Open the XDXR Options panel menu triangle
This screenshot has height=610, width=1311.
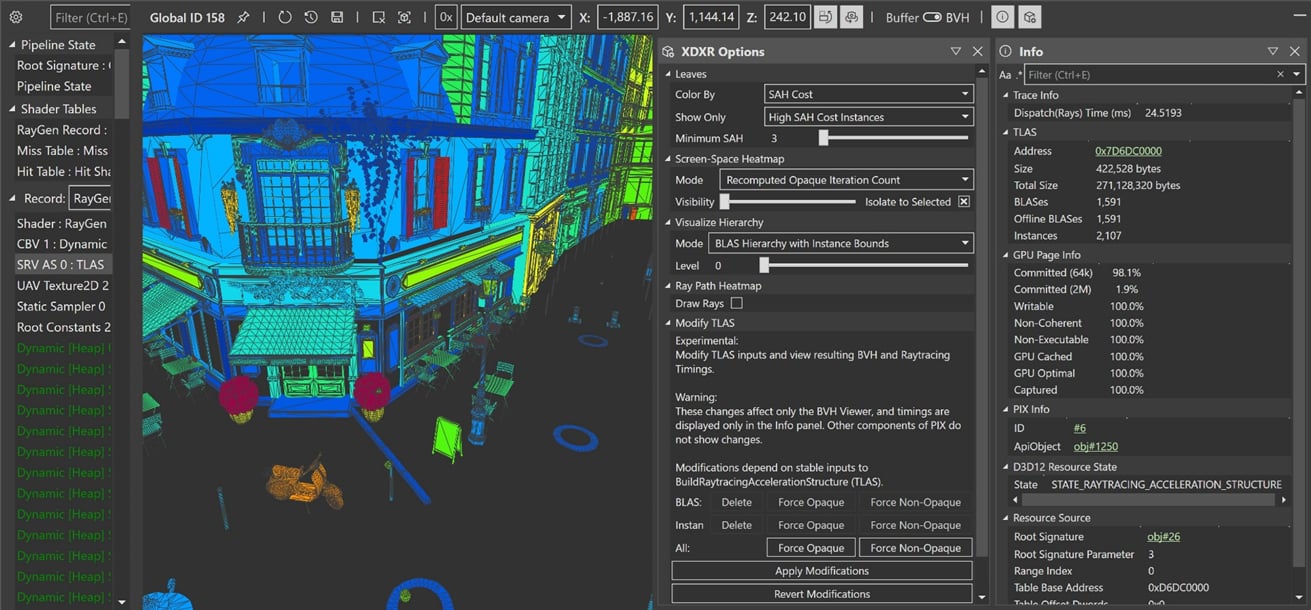coord(956,51)
